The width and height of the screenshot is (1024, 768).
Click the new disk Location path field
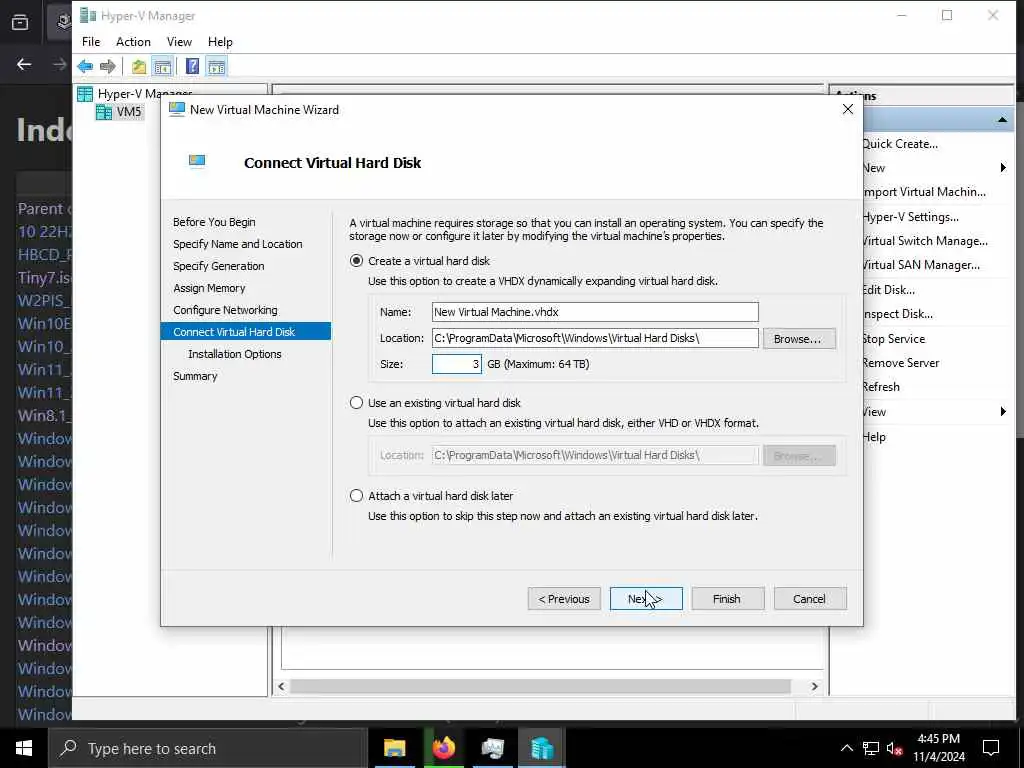tap(595, 338)
